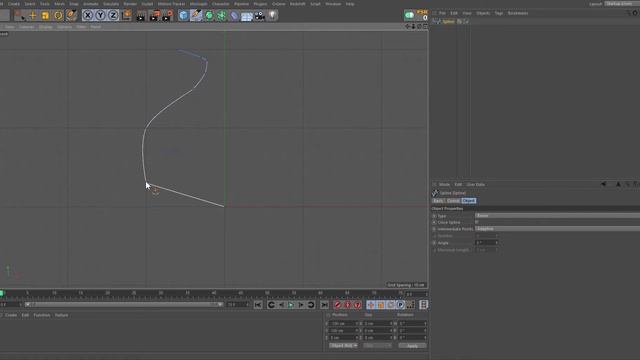Toggle Point Level Animation recording
This screenshot has height=360, width=640.
pos(410,305)
